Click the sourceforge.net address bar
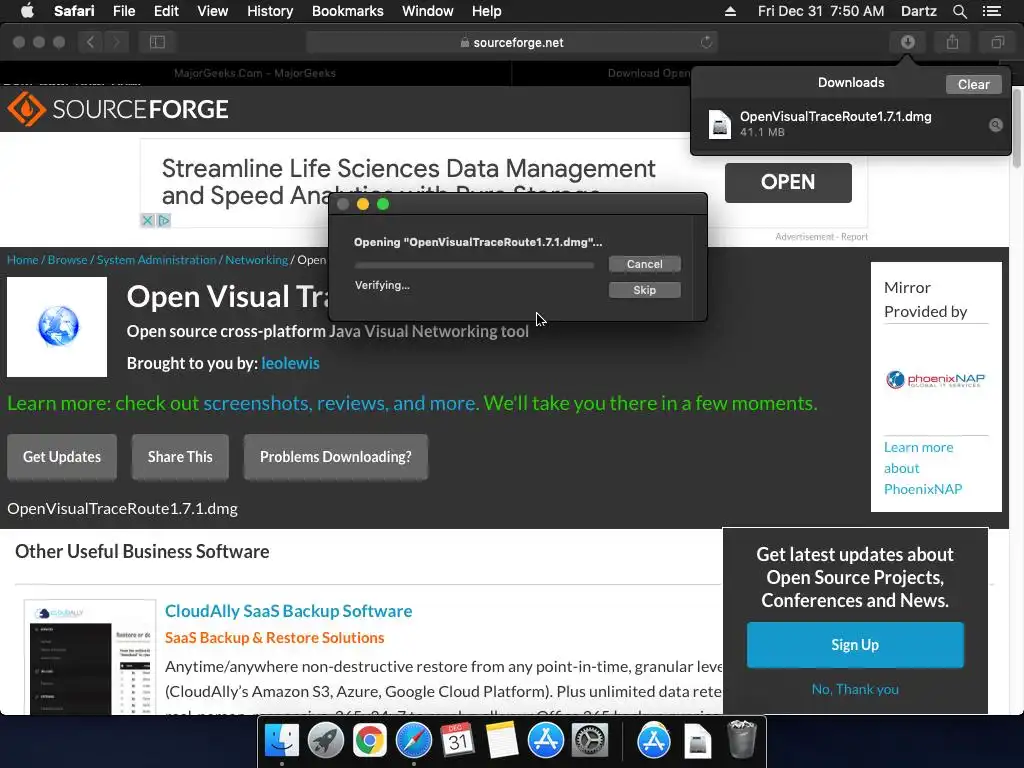The image size is (1024, 768). coord(512,42)
